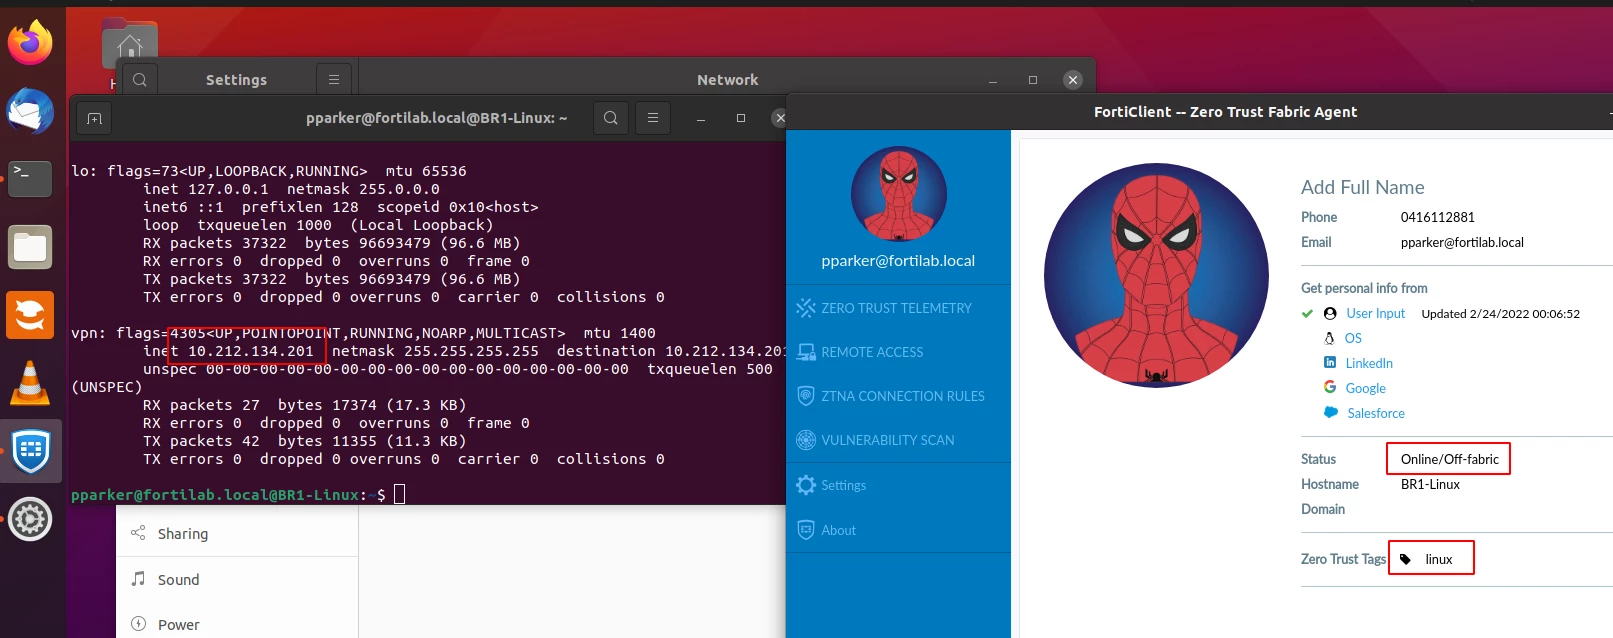Click the Google personal info link

point(1365,388)
